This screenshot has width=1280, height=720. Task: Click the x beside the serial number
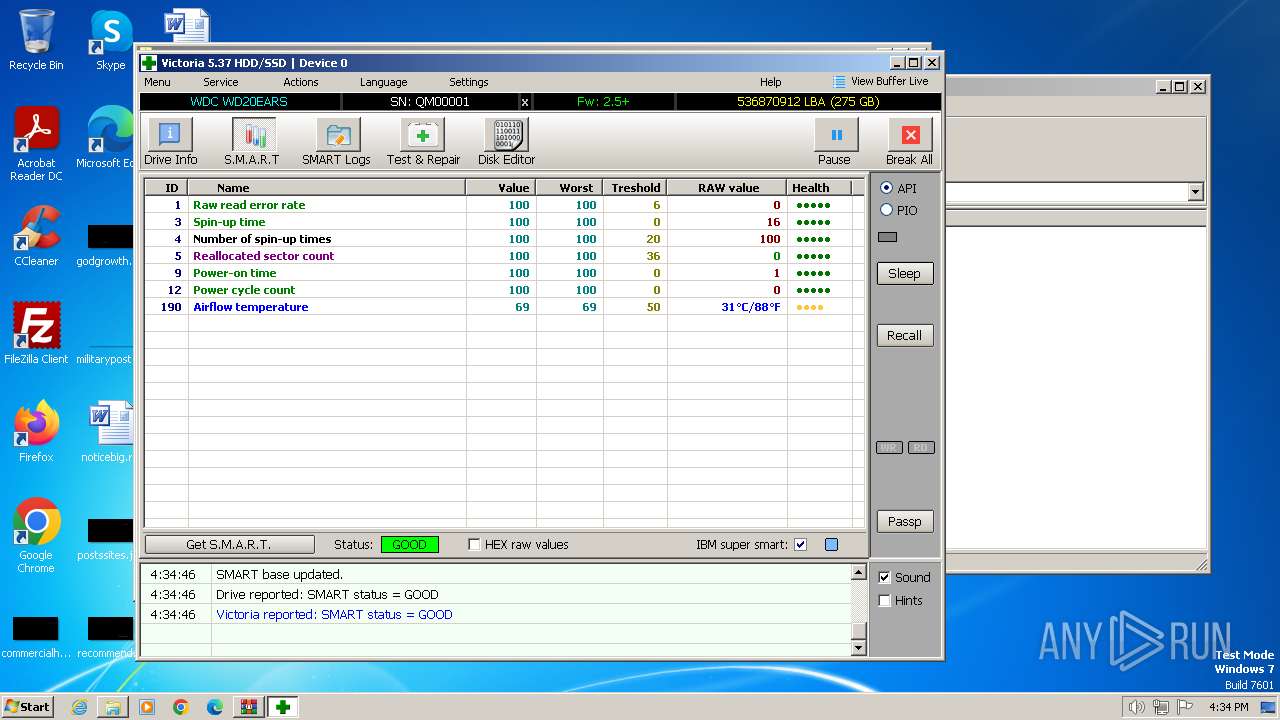point(525,102)
